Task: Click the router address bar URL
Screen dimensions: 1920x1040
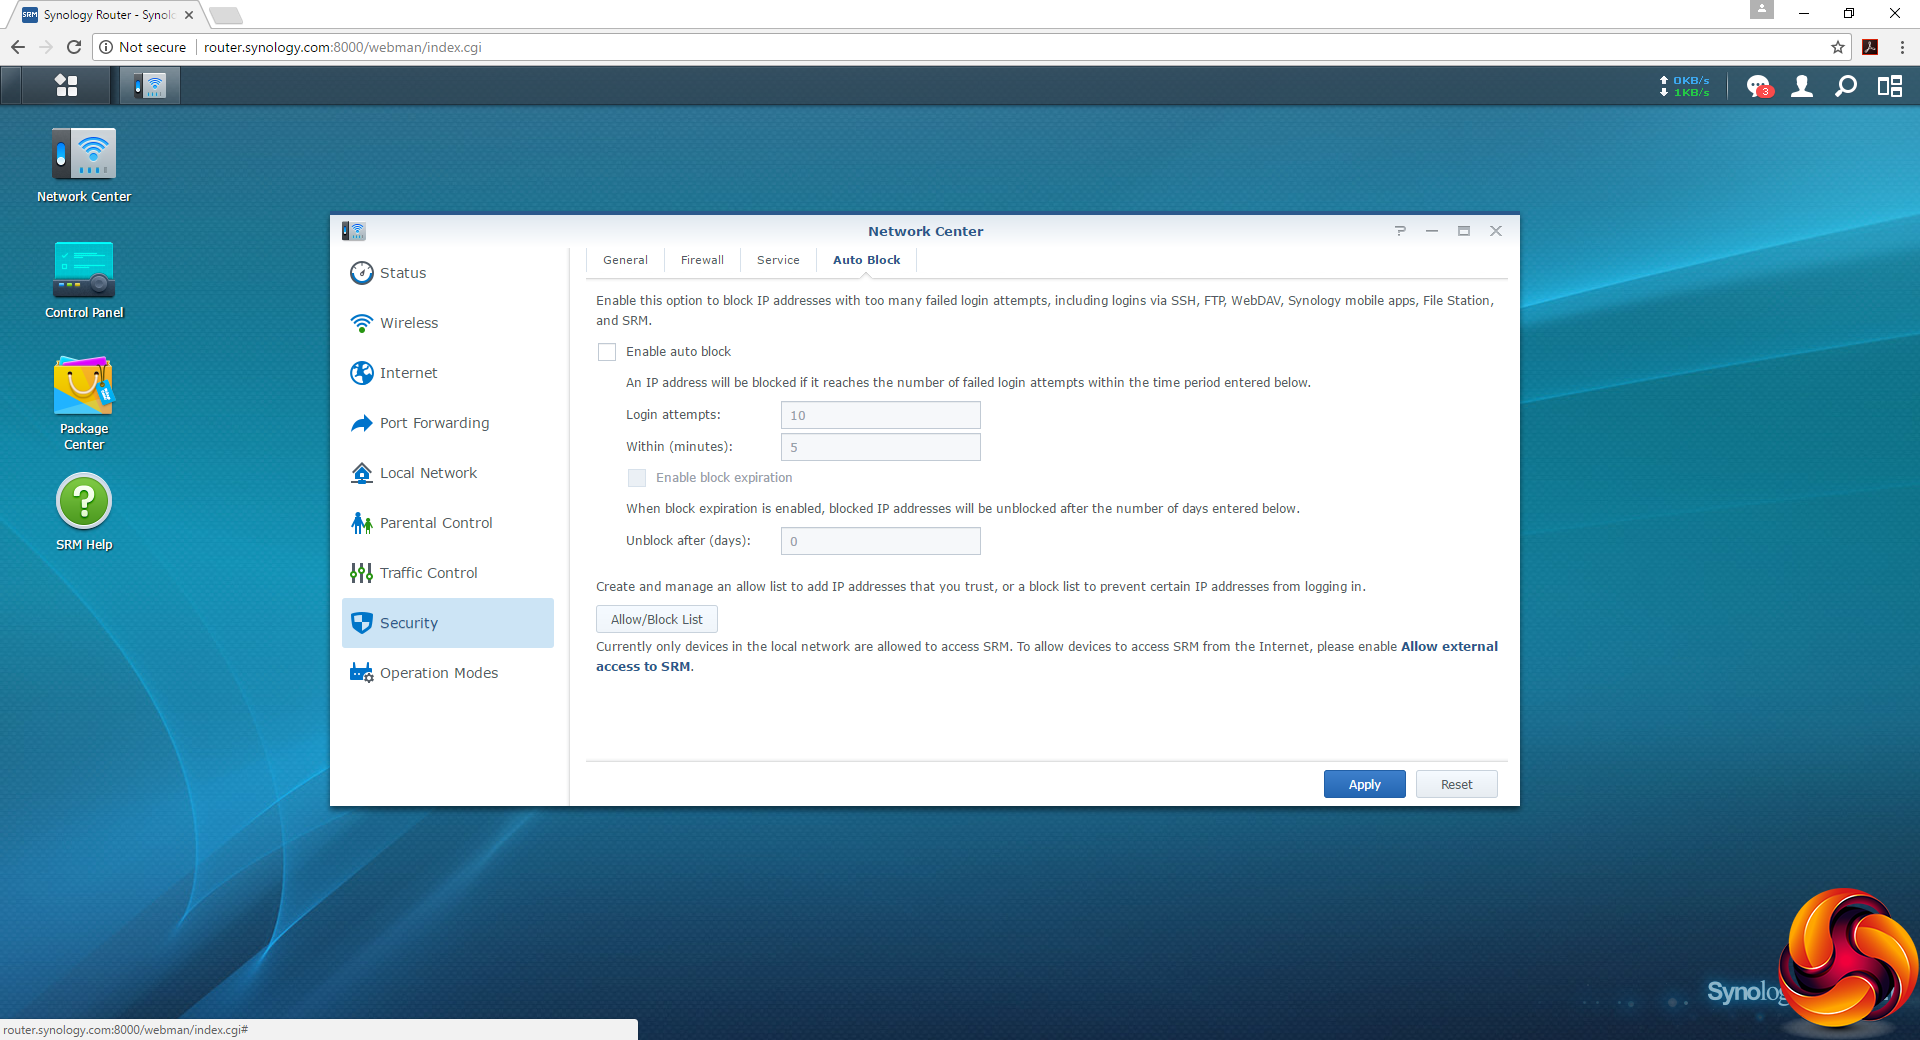Action: click(x=342, y=47)
